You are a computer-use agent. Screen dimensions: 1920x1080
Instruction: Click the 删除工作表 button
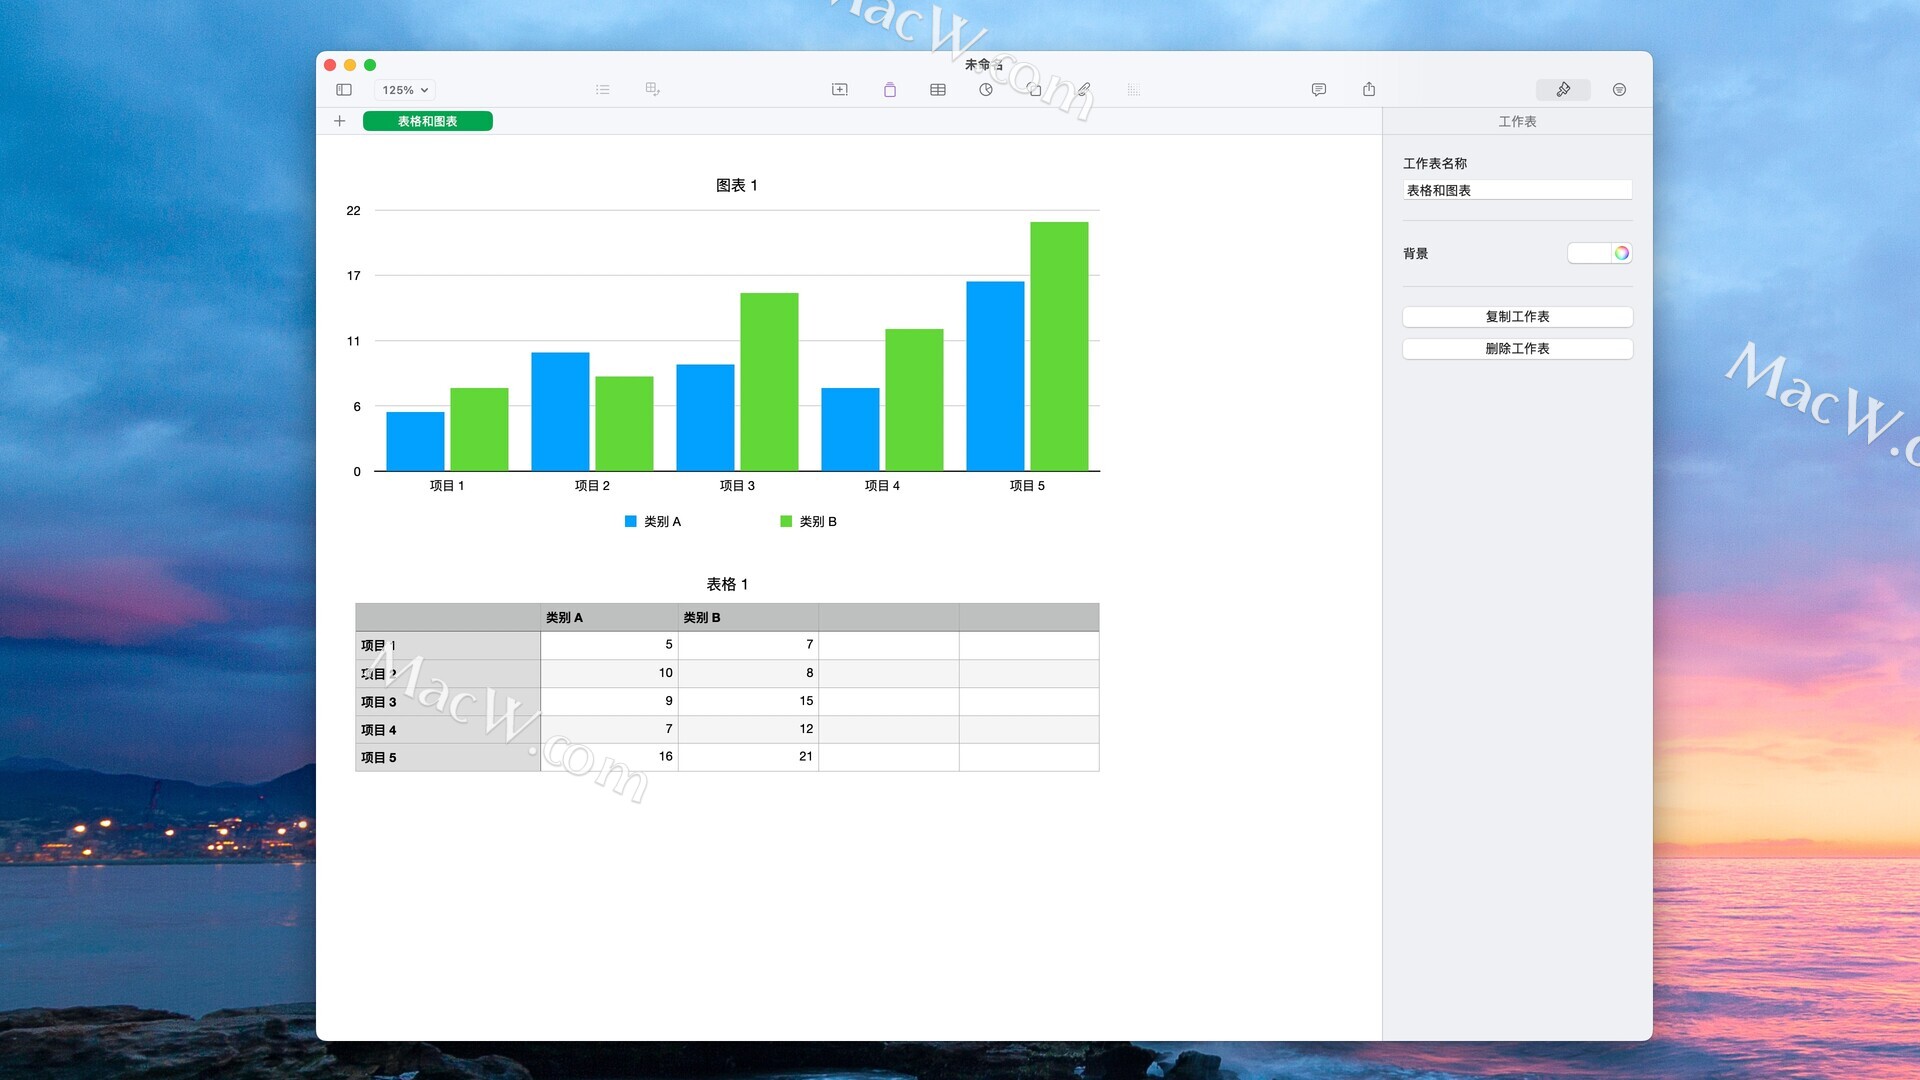(1517, 349)
